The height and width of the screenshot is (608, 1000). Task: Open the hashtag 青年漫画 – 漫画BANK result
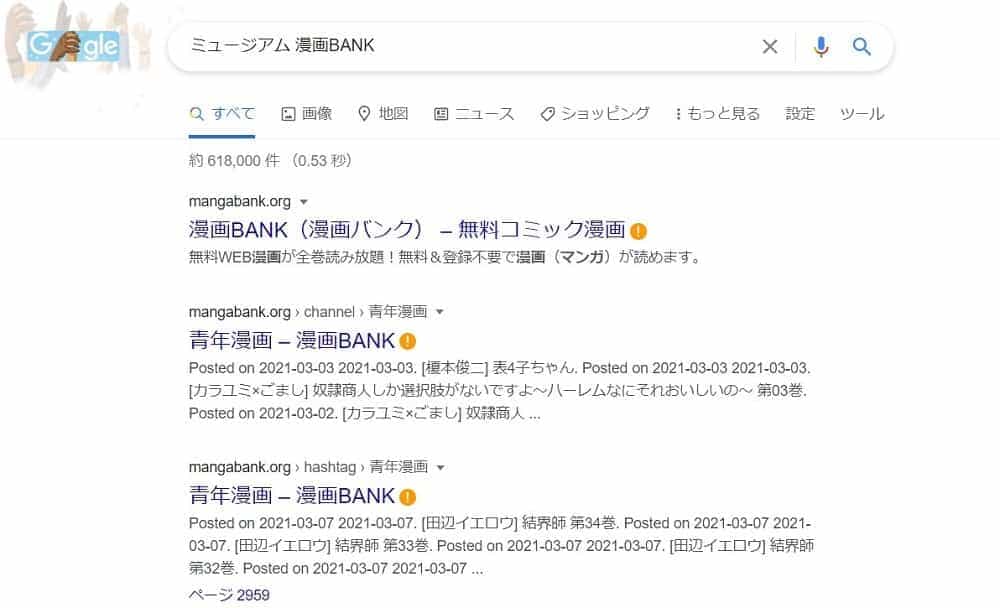click(x=292, y=496)
